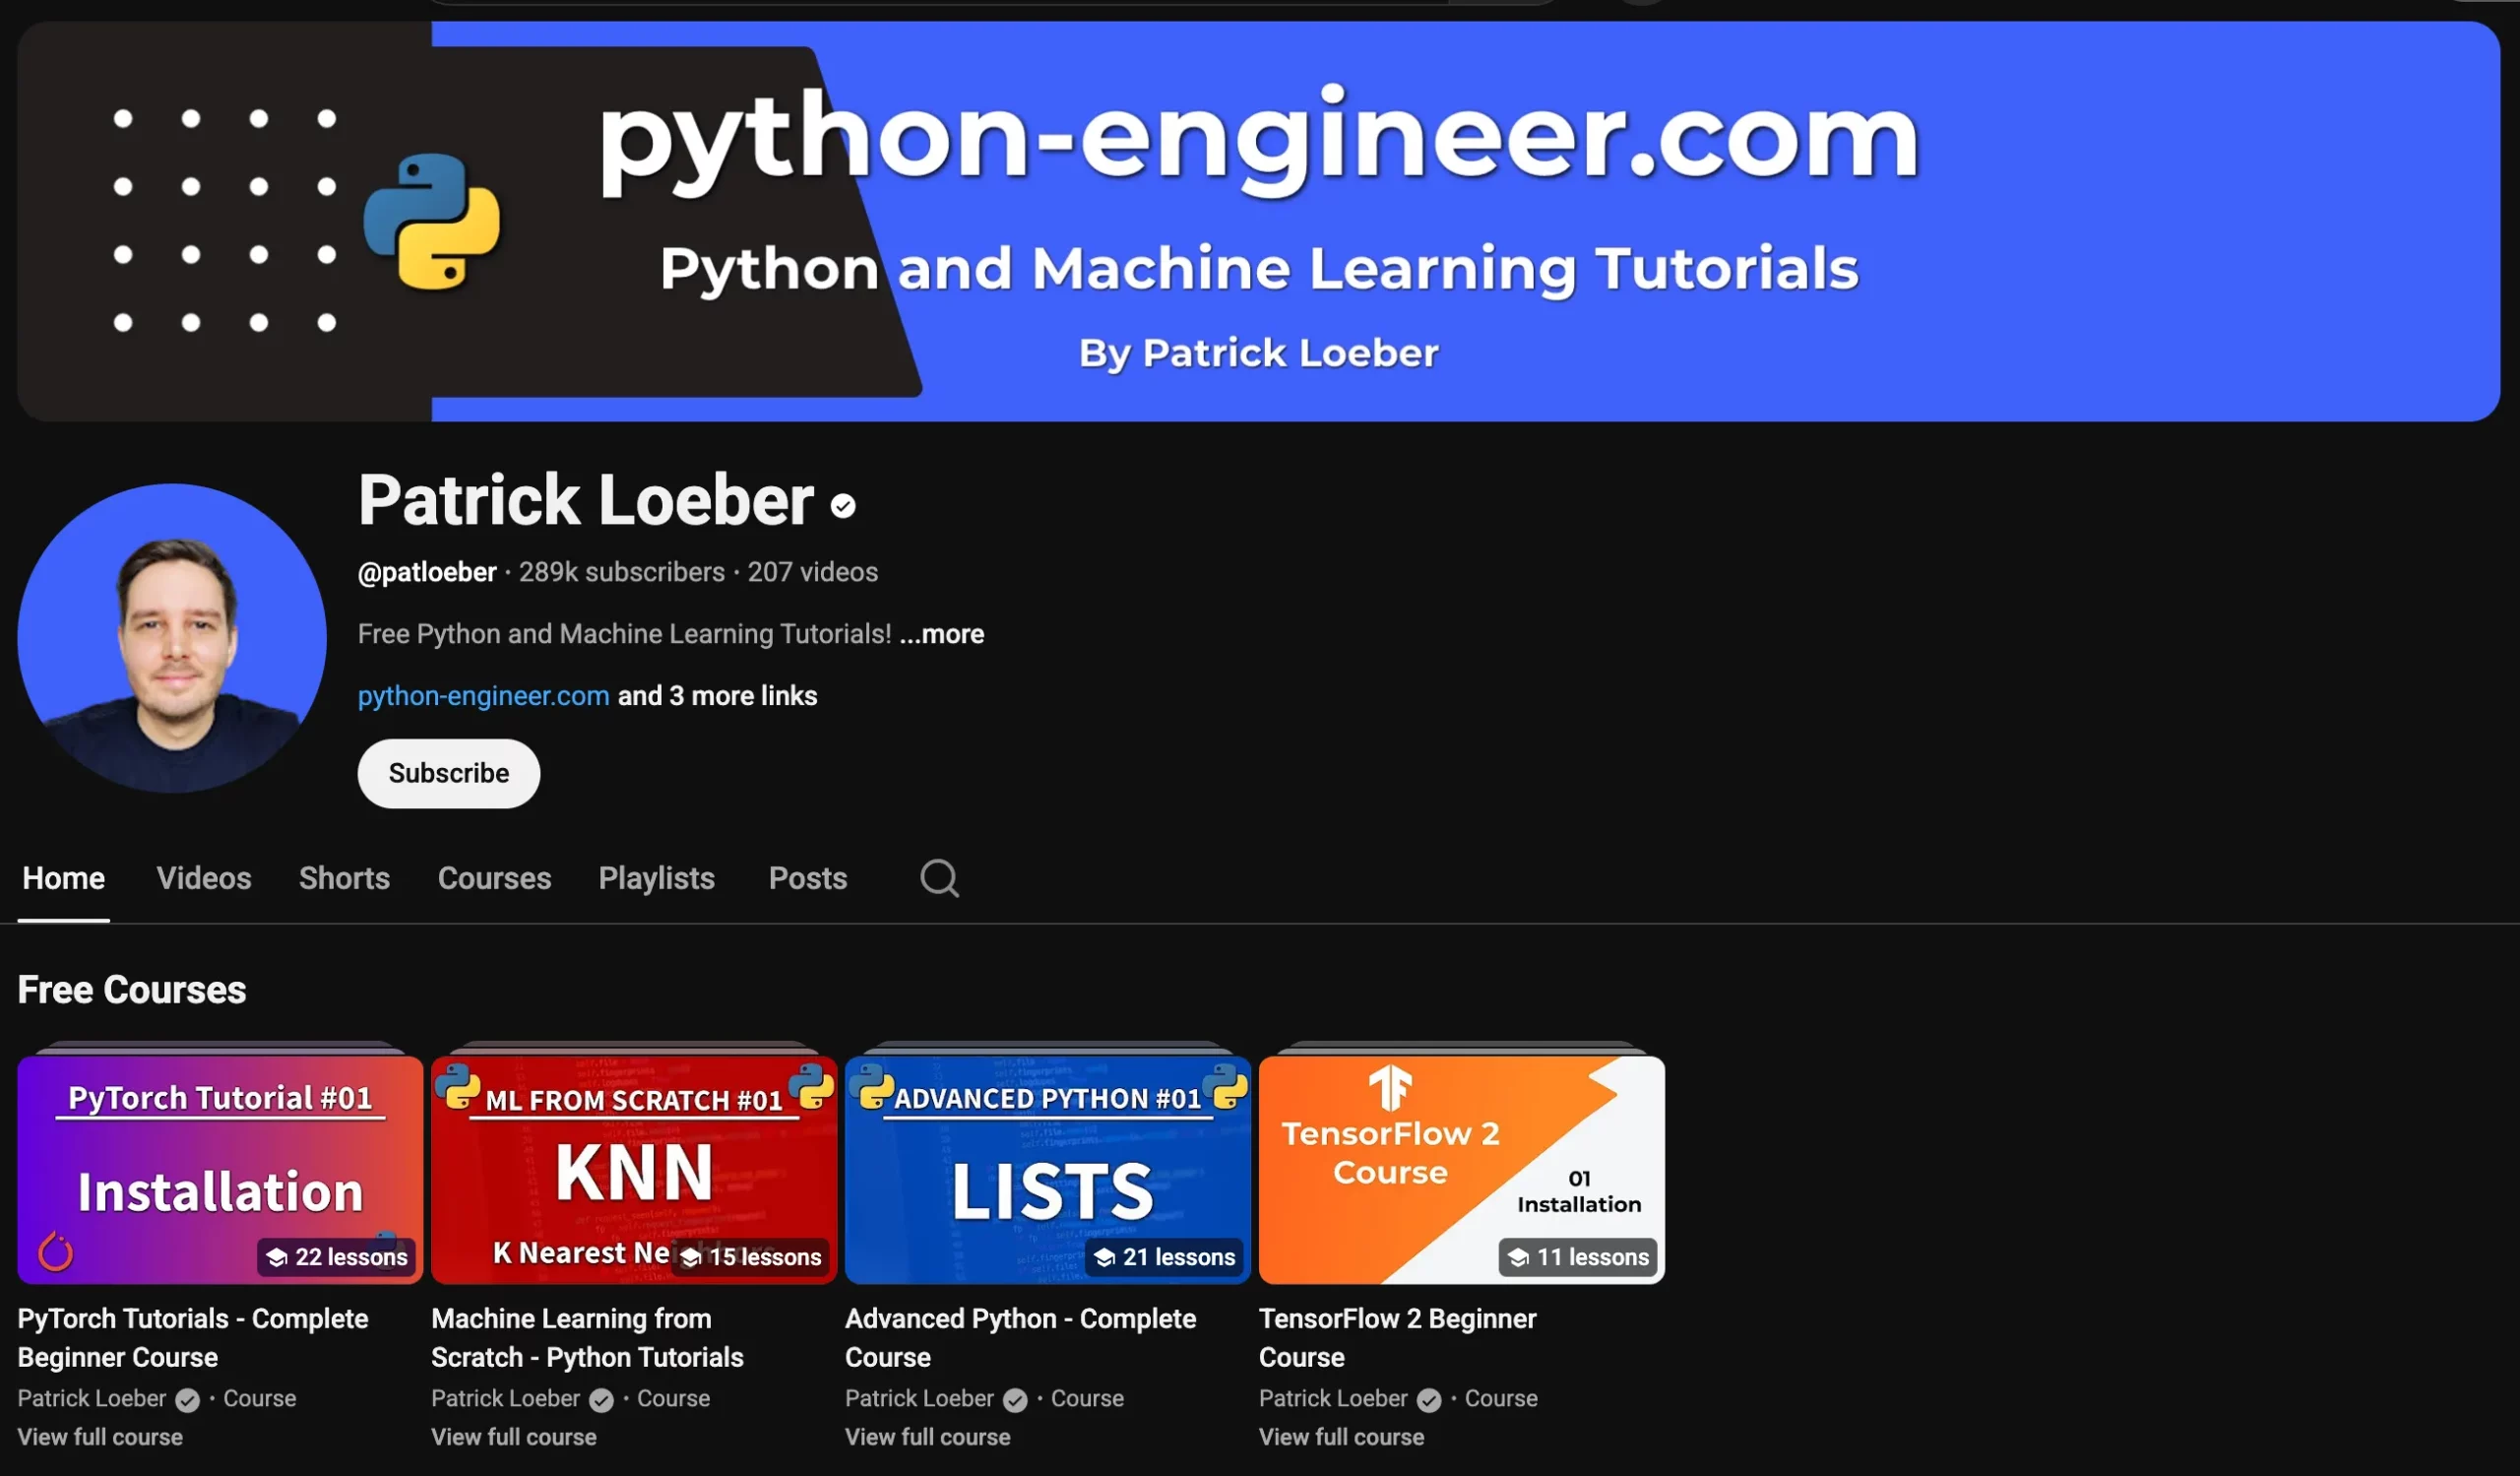Image resolution: width=2520 pixels, height=1476 pixels.
Task: Open the Posts tab
Action: click(x=807, y=878)
